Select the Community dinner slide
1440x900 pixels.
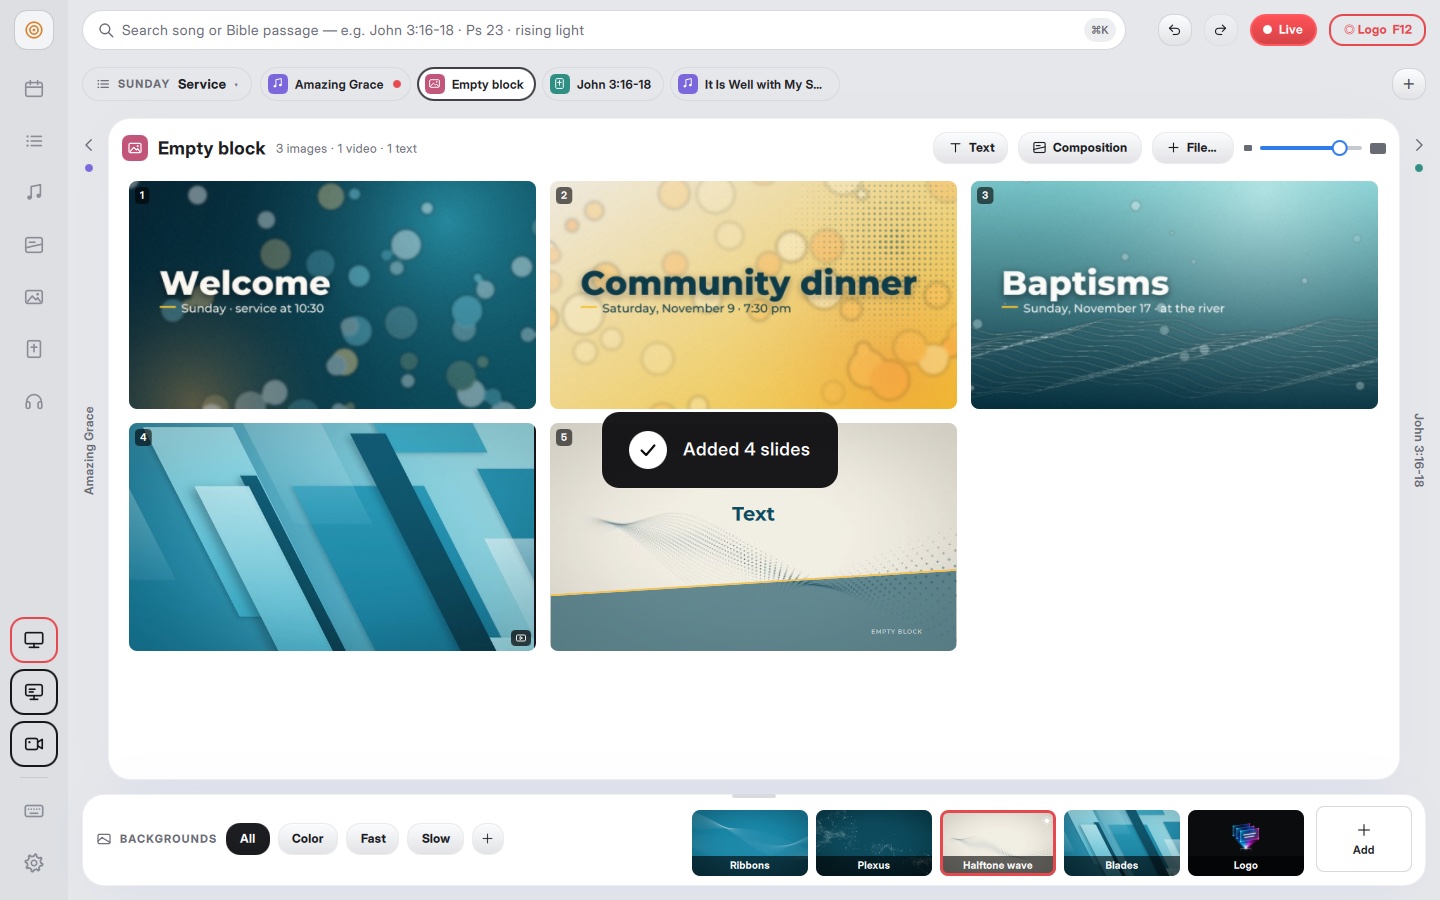click(753, 295)
